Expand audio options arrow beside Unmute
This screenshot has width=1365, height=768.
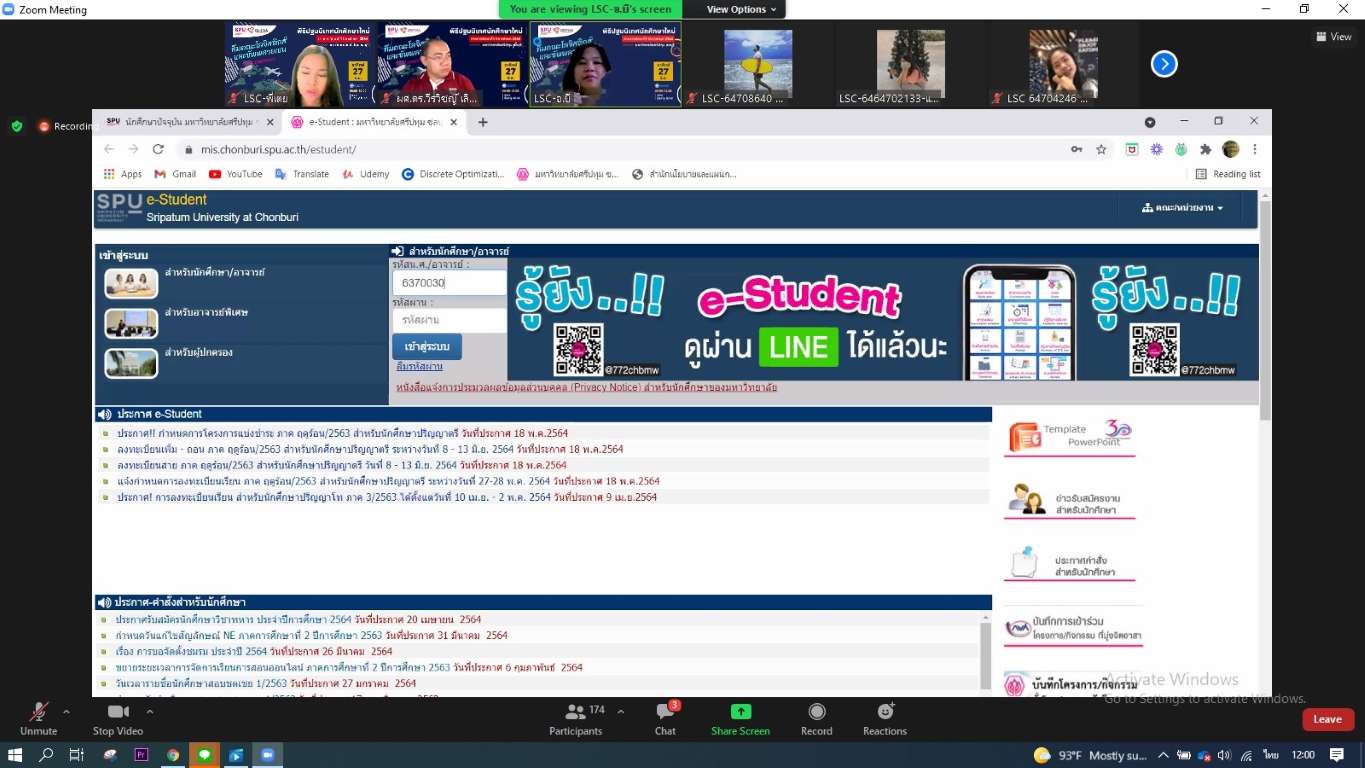tap(66, 712)
